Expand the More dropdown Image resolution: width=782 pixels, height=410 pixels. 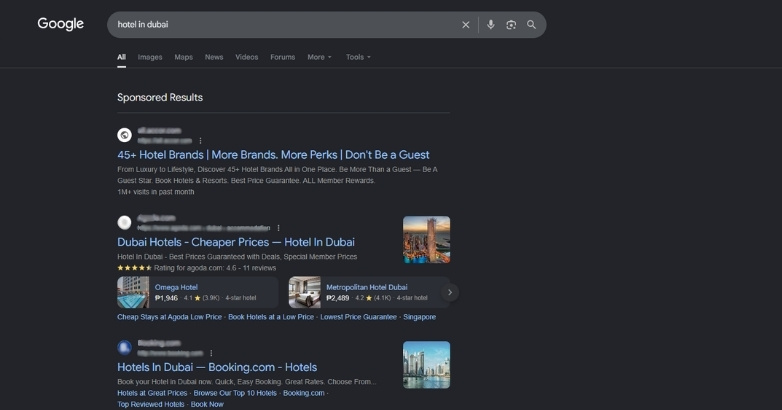pos(319,57)
